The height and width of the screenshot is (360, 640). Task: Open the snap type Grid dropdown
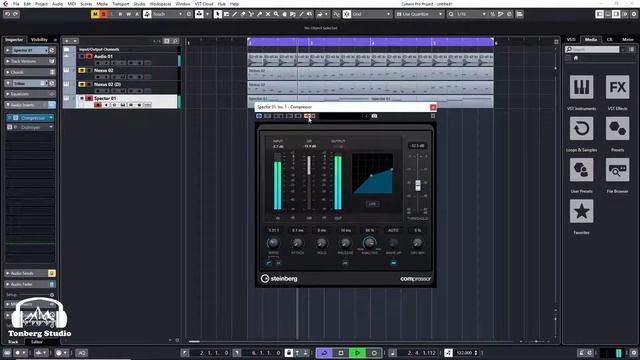click(x=371, y=14)
